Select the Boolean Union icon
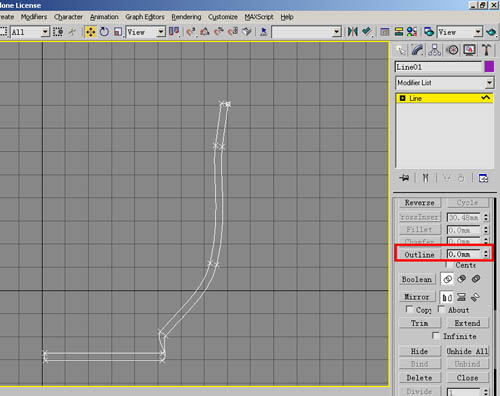This screenshot has height=396, width=500. (447, 279)
